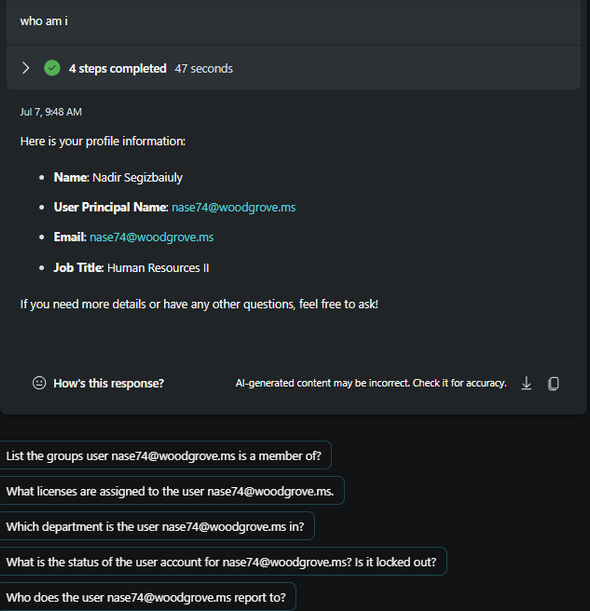Viewport: 590px width, 611px height.
Task: Select the 'Which department' suggested prompt
Action: (x=157, y=526)
